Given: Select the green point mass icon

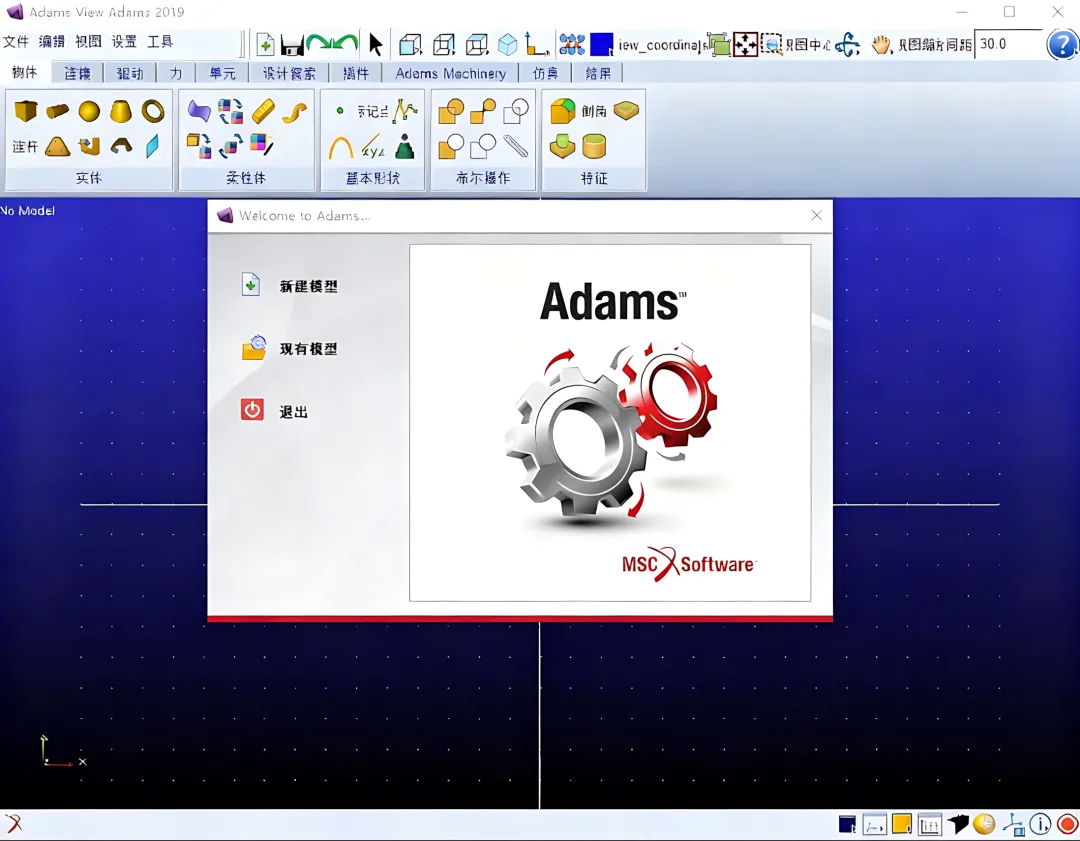Looking at the screenshot, I should pos(405,146).
